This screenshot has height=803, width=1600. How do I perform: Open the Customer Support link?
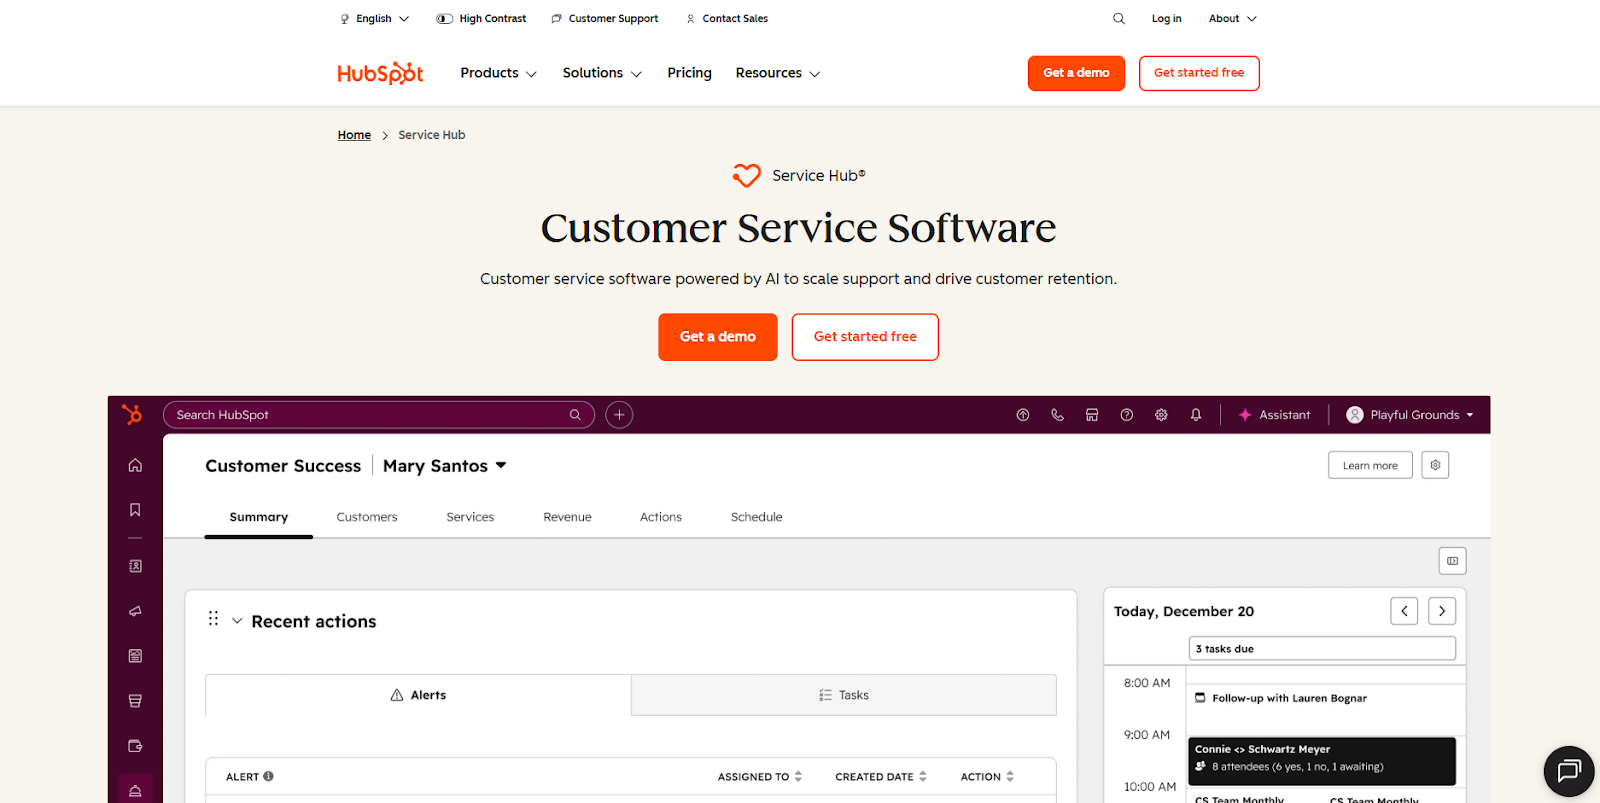pos(605,18)
